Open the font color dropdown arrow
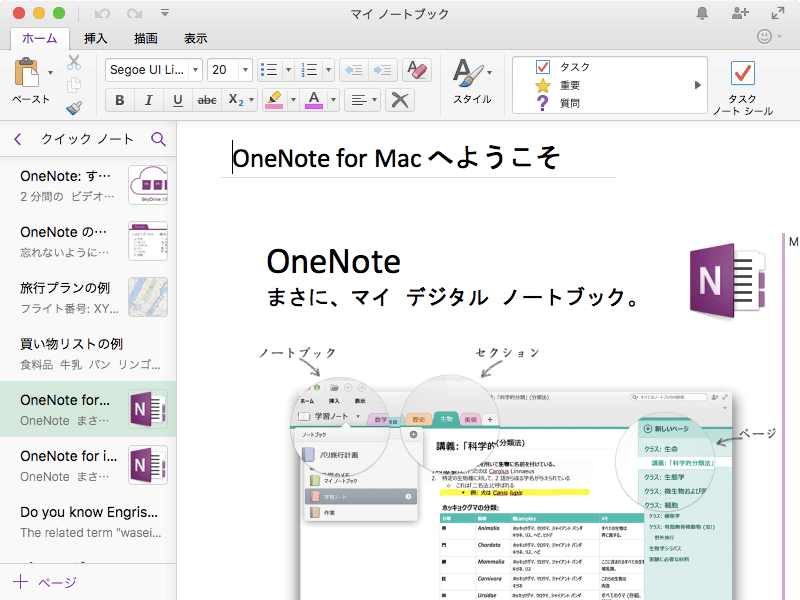This screenshot has height=600, width=800. pyautogui.click(x=333, y=100)
